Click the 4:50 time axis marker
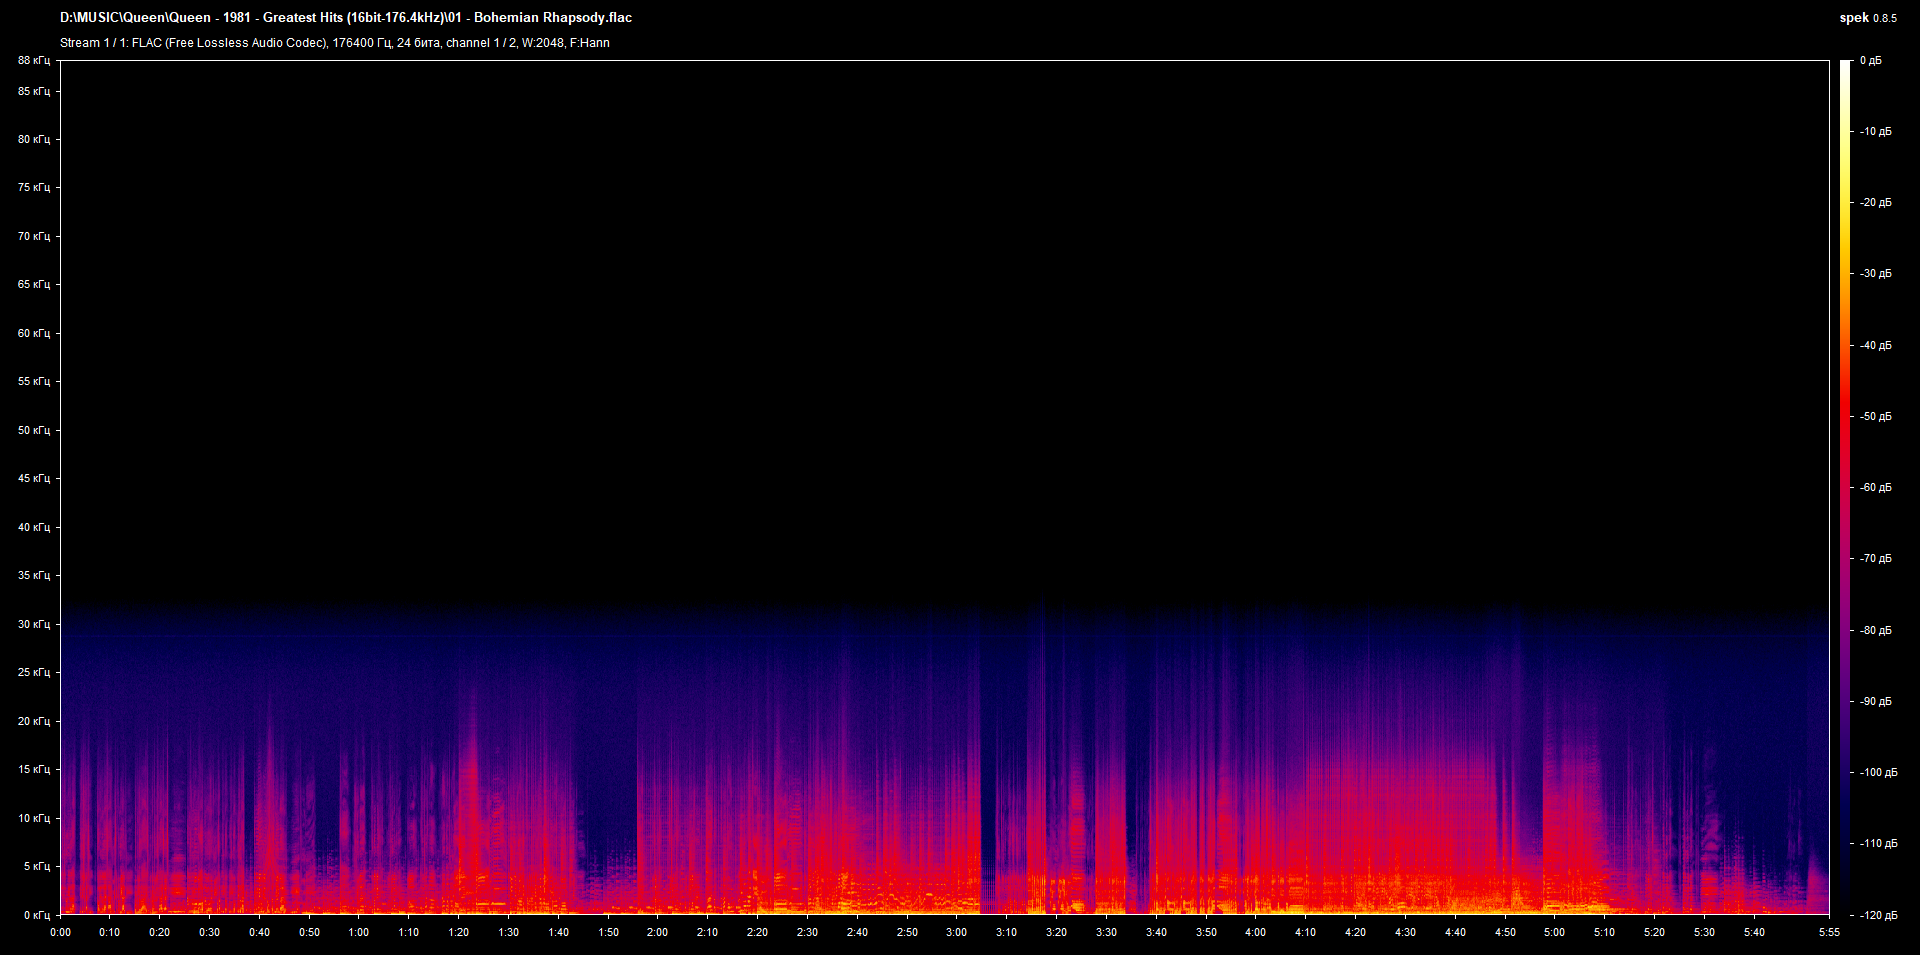 pyautogui.click(x=1505, y=933)
